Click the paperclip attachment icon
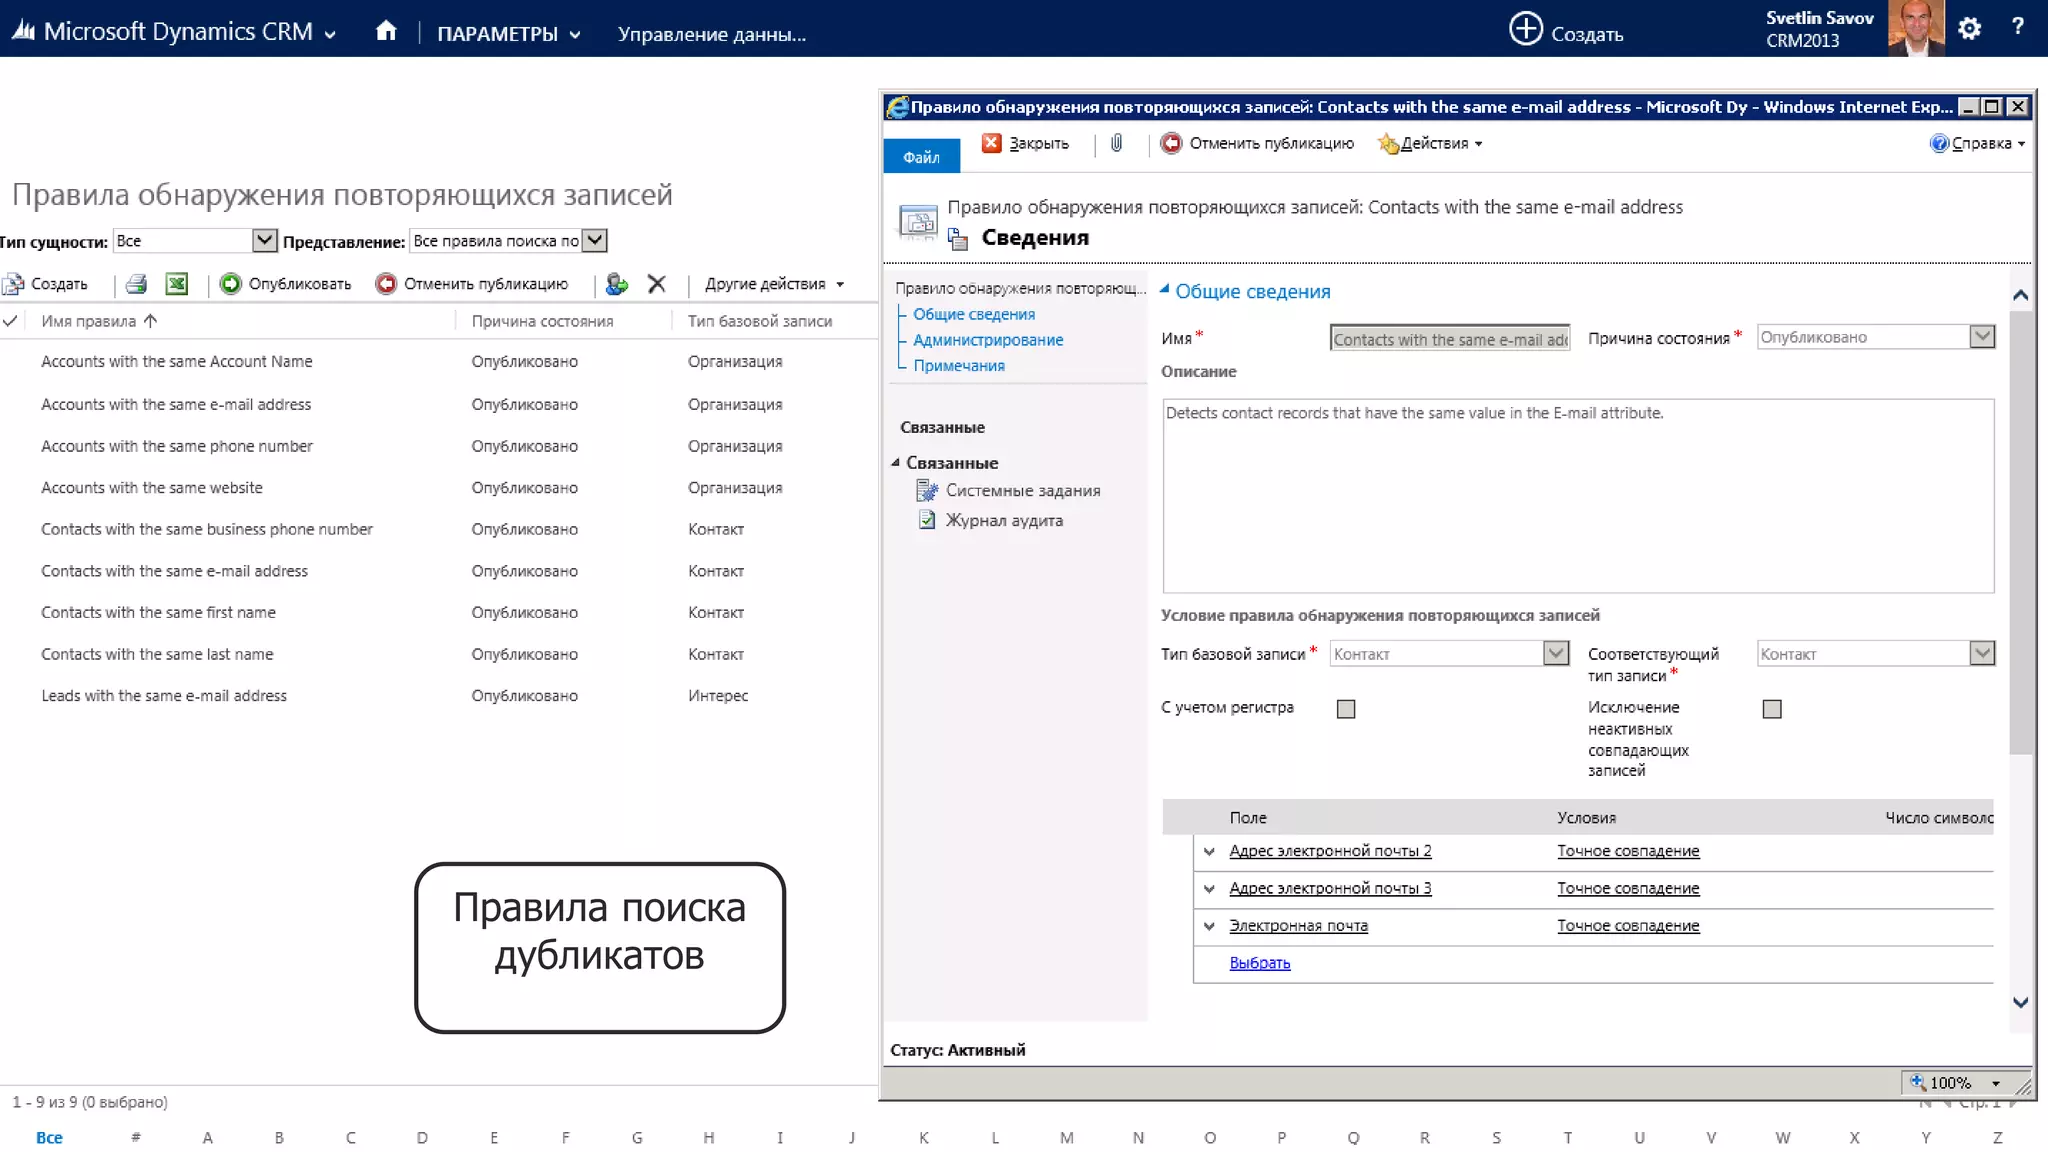Screen dimensions: 2048x1152 [1116, 143]
